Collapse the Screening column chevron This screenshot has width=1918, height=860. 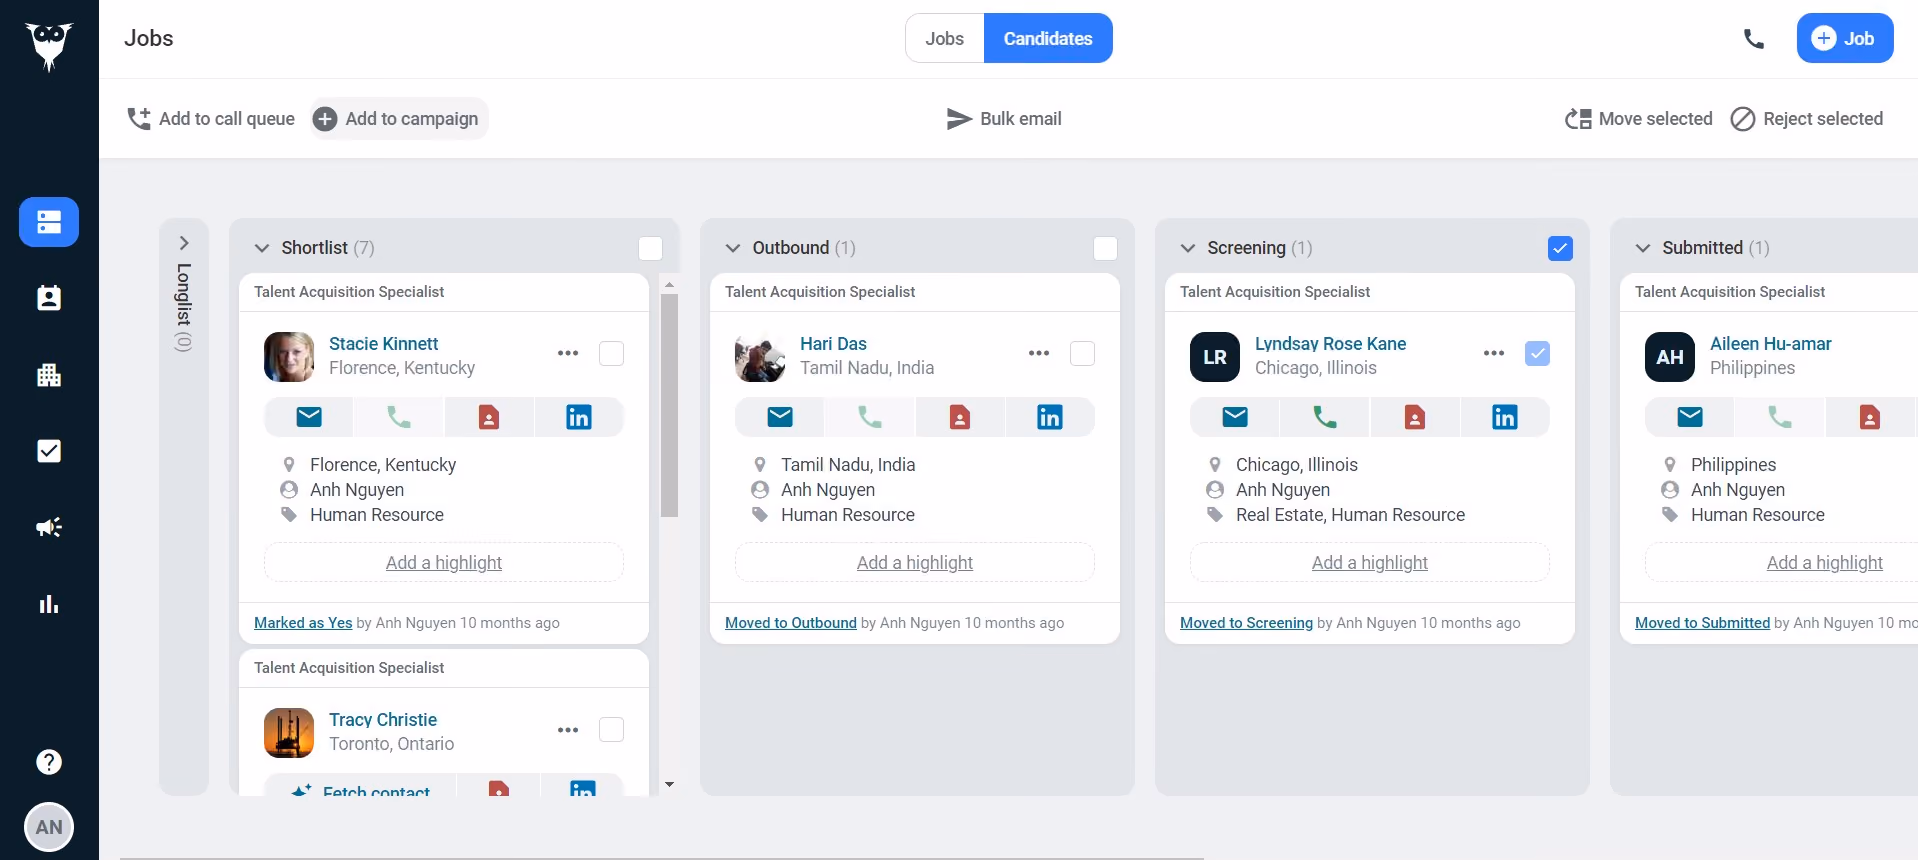tap(1188, 248)
